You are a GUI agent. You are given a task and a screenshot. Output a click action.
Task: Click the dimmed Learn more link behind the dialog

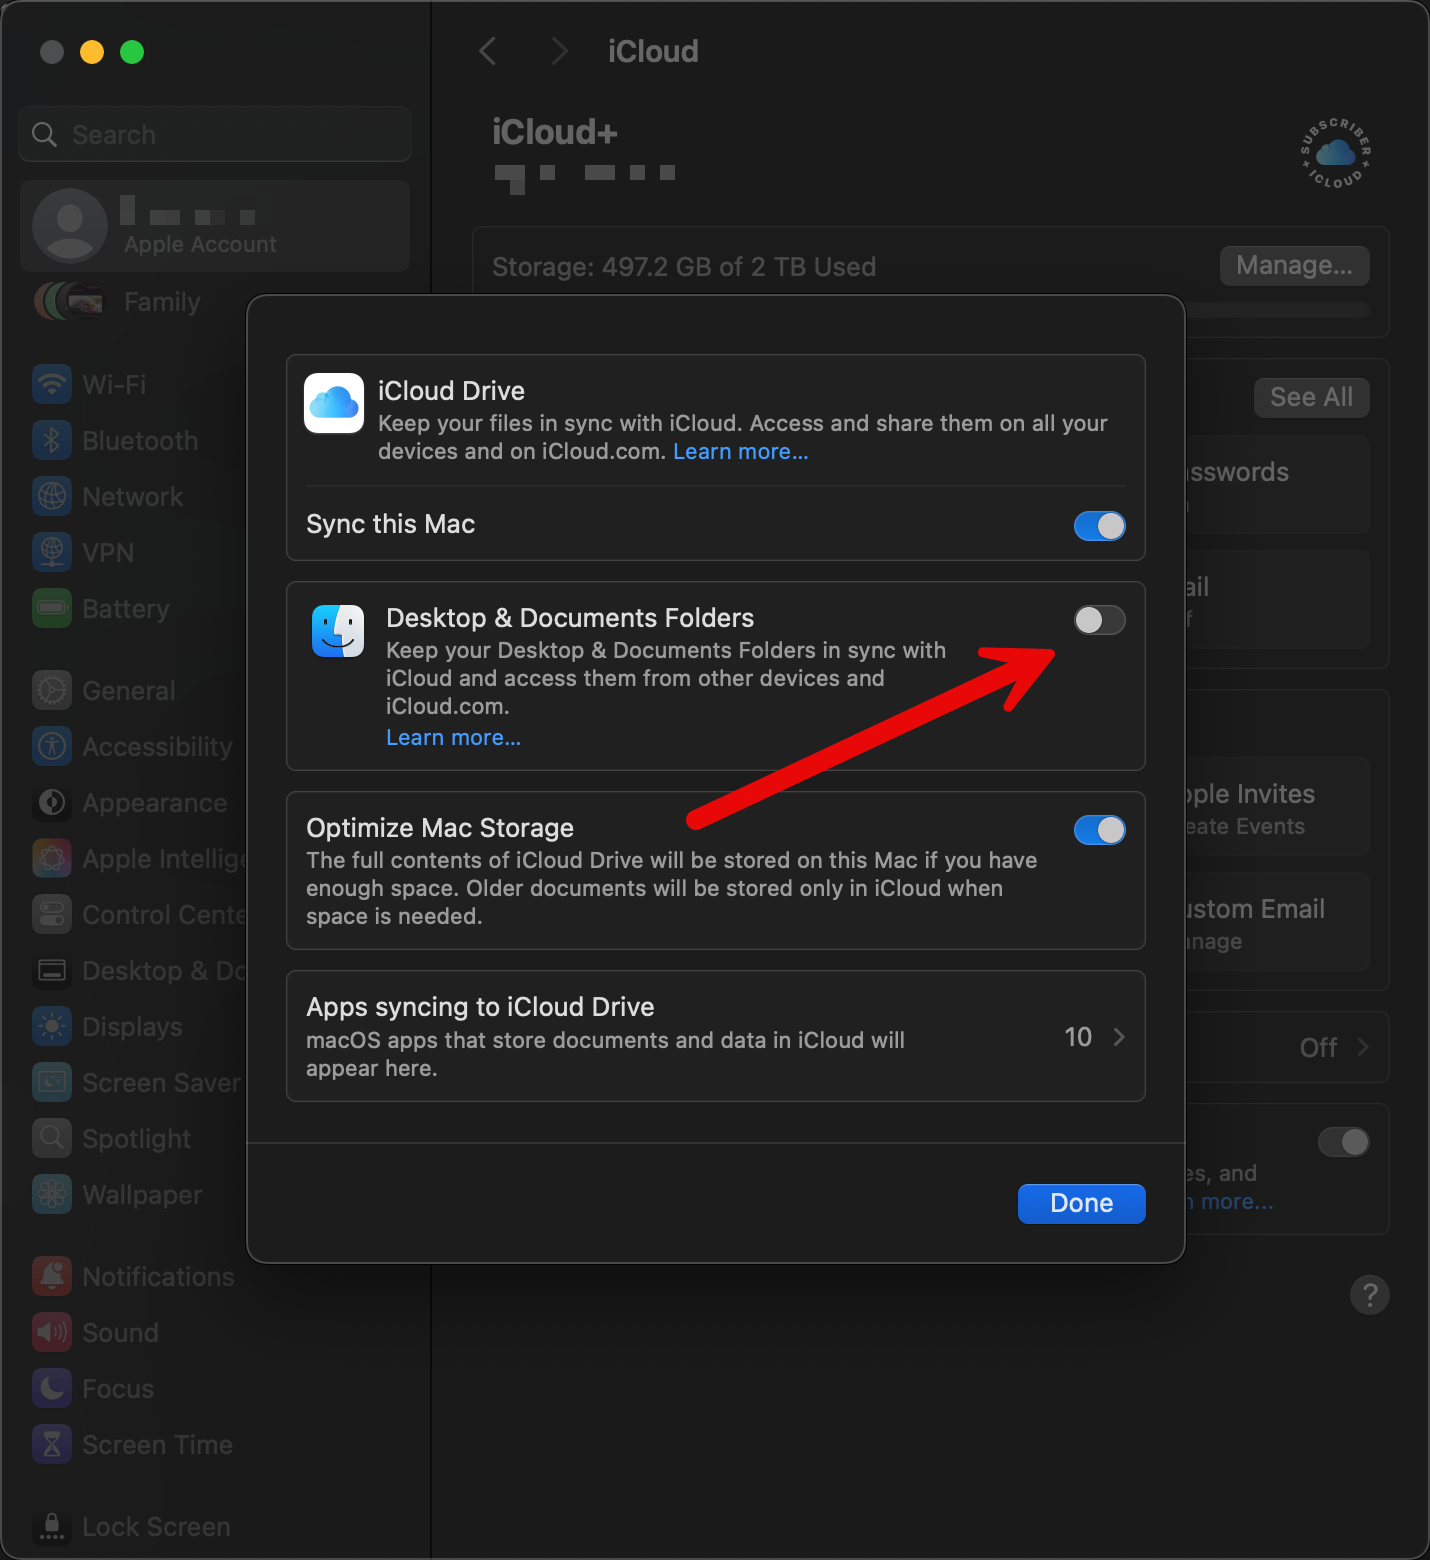click(1231, 1201)
